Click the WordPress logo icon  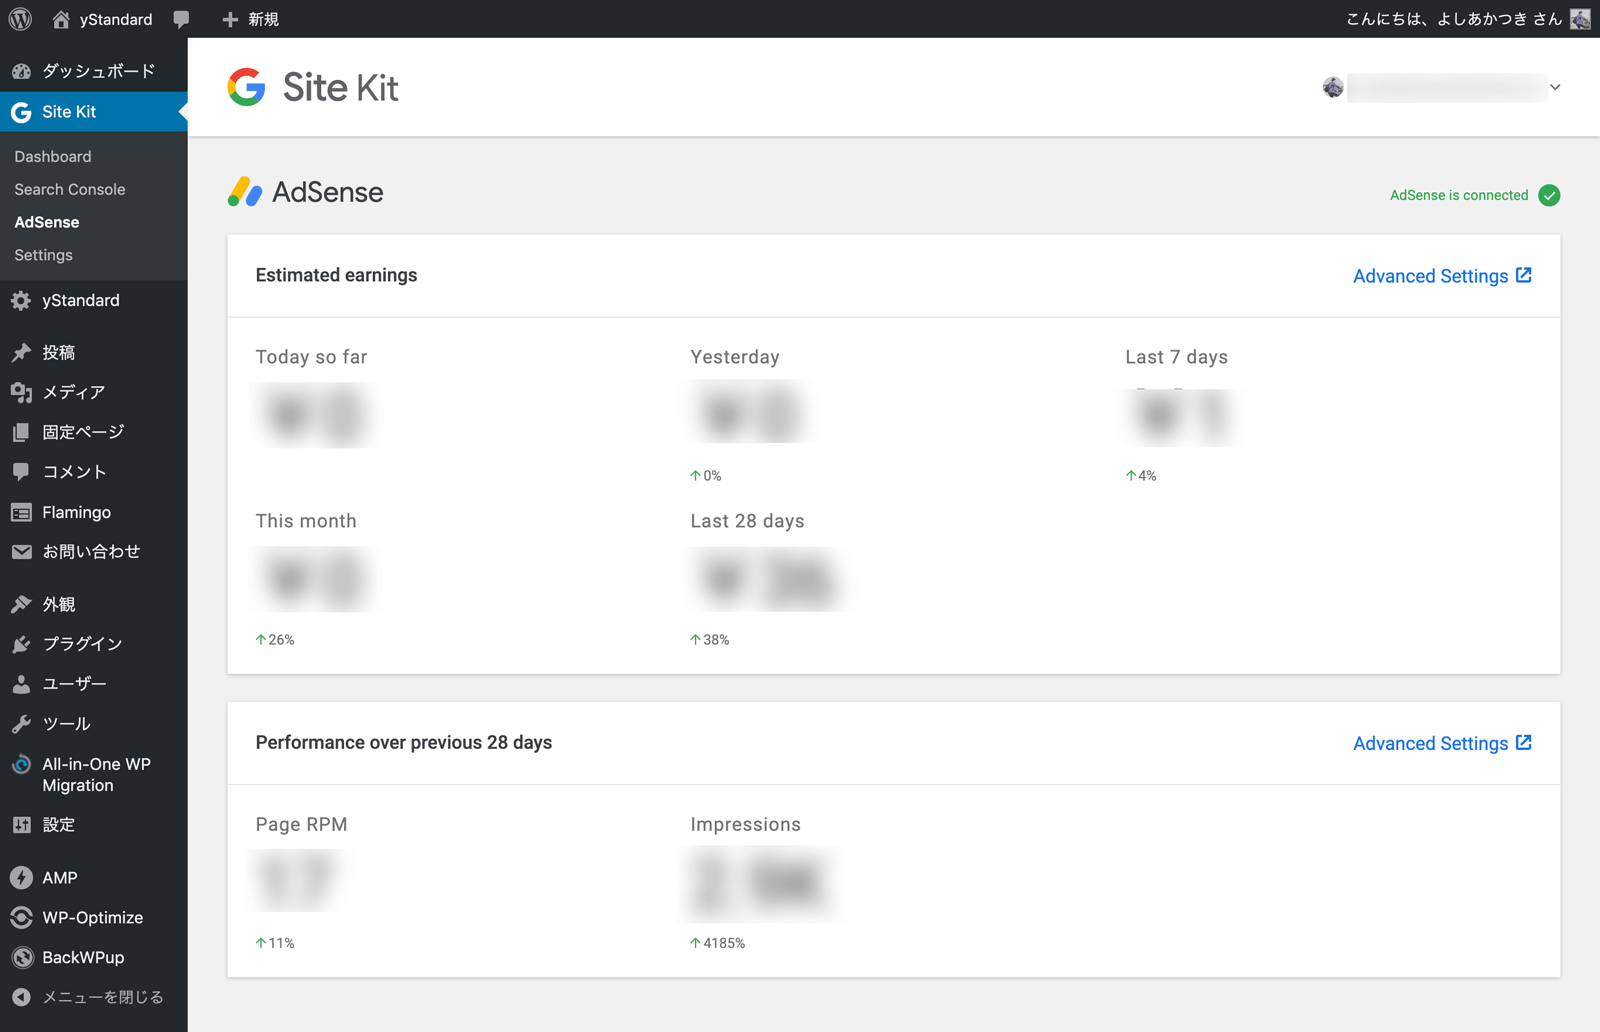tap(20, 19)
